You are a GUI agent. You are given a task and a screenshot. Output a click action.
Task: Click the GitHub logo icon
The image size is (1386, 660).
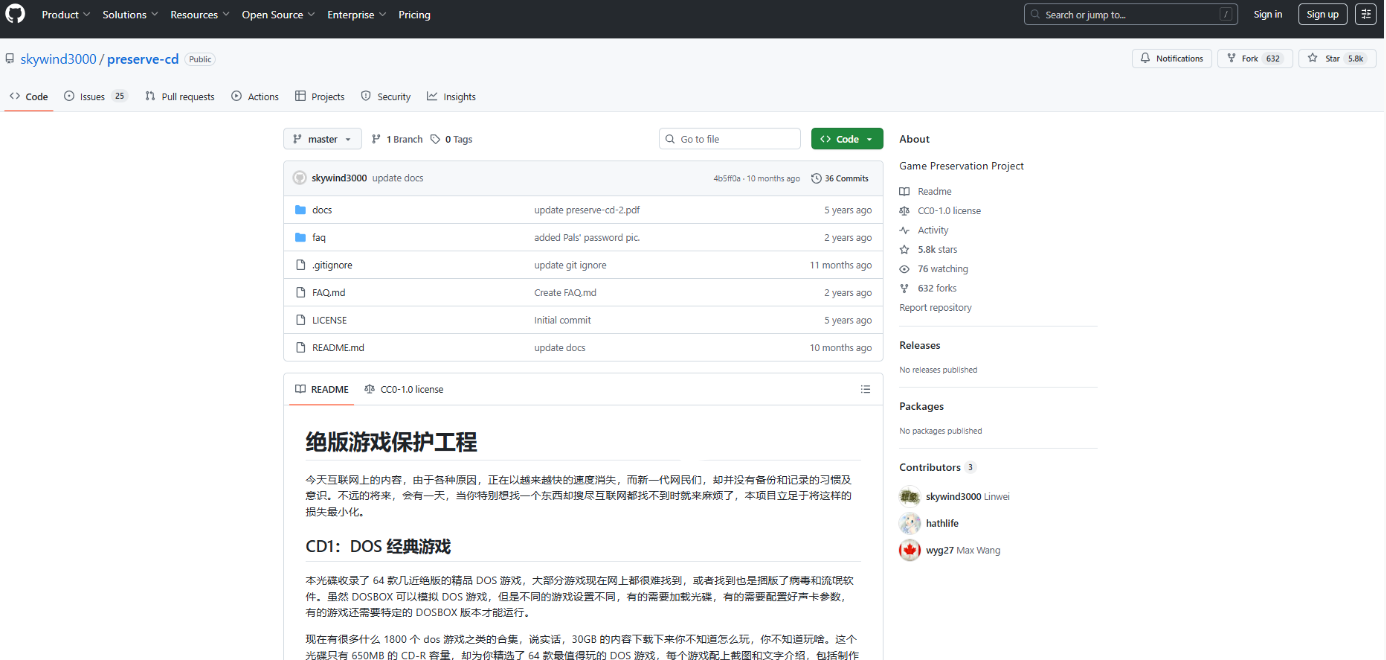(x=15, y=15)
